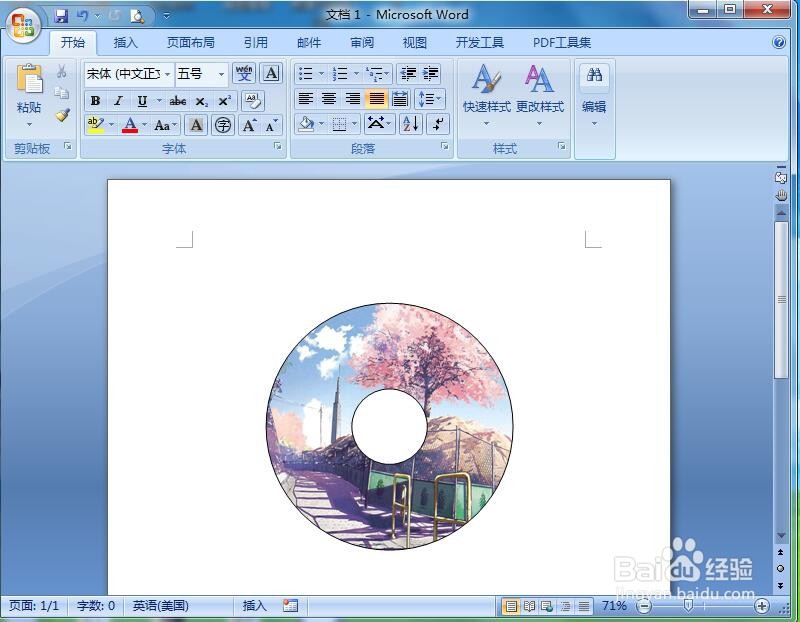Apply superscript formatting
Screen dimensions: 800x622
pyautogui.click(x=225, y=101)
